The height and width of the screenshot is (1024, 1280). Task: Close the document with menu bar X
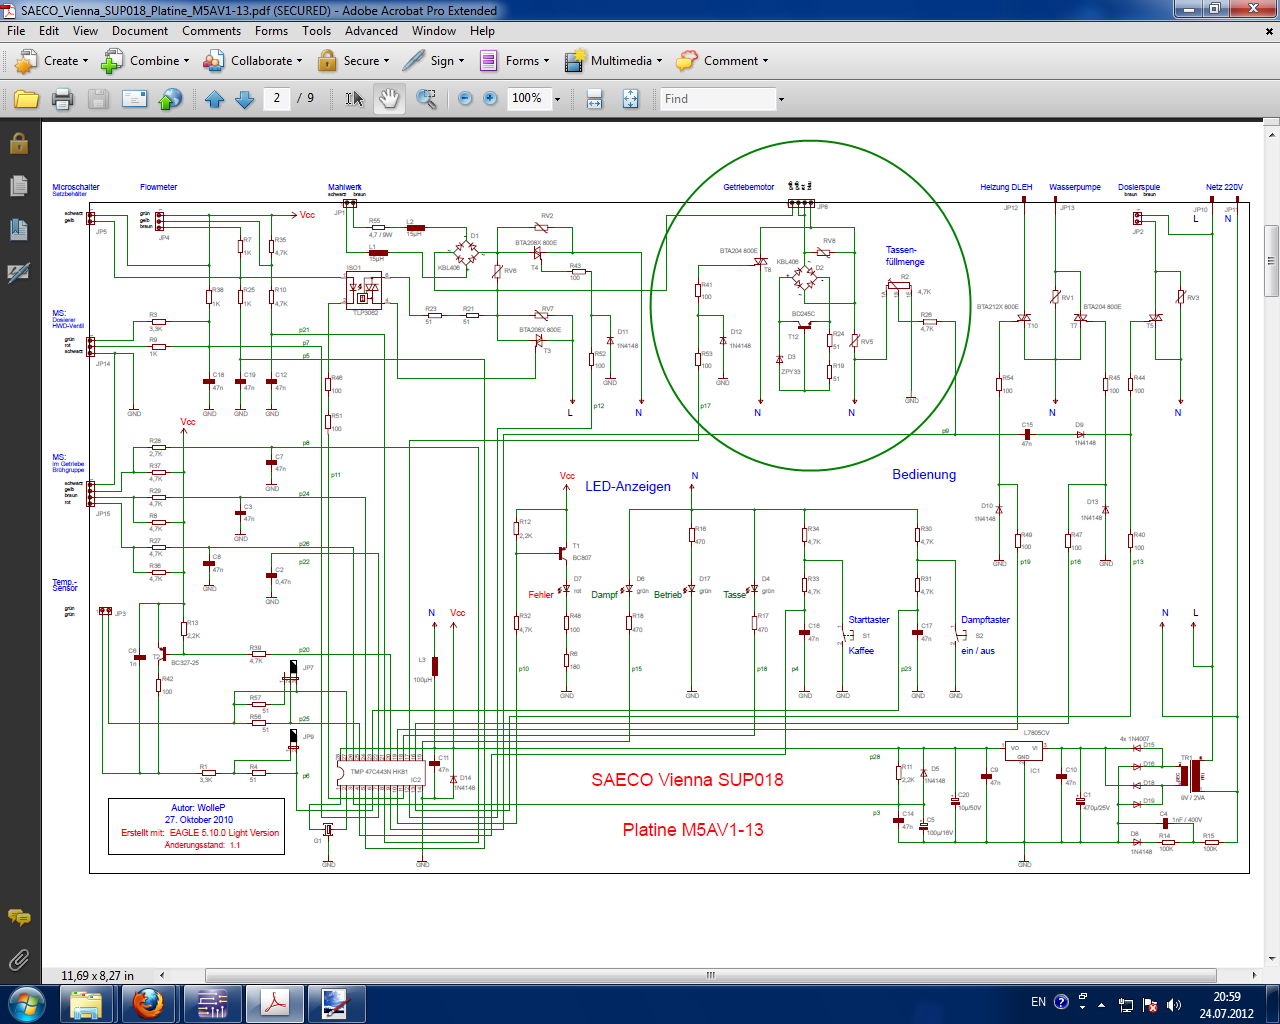pos(1271,32)
